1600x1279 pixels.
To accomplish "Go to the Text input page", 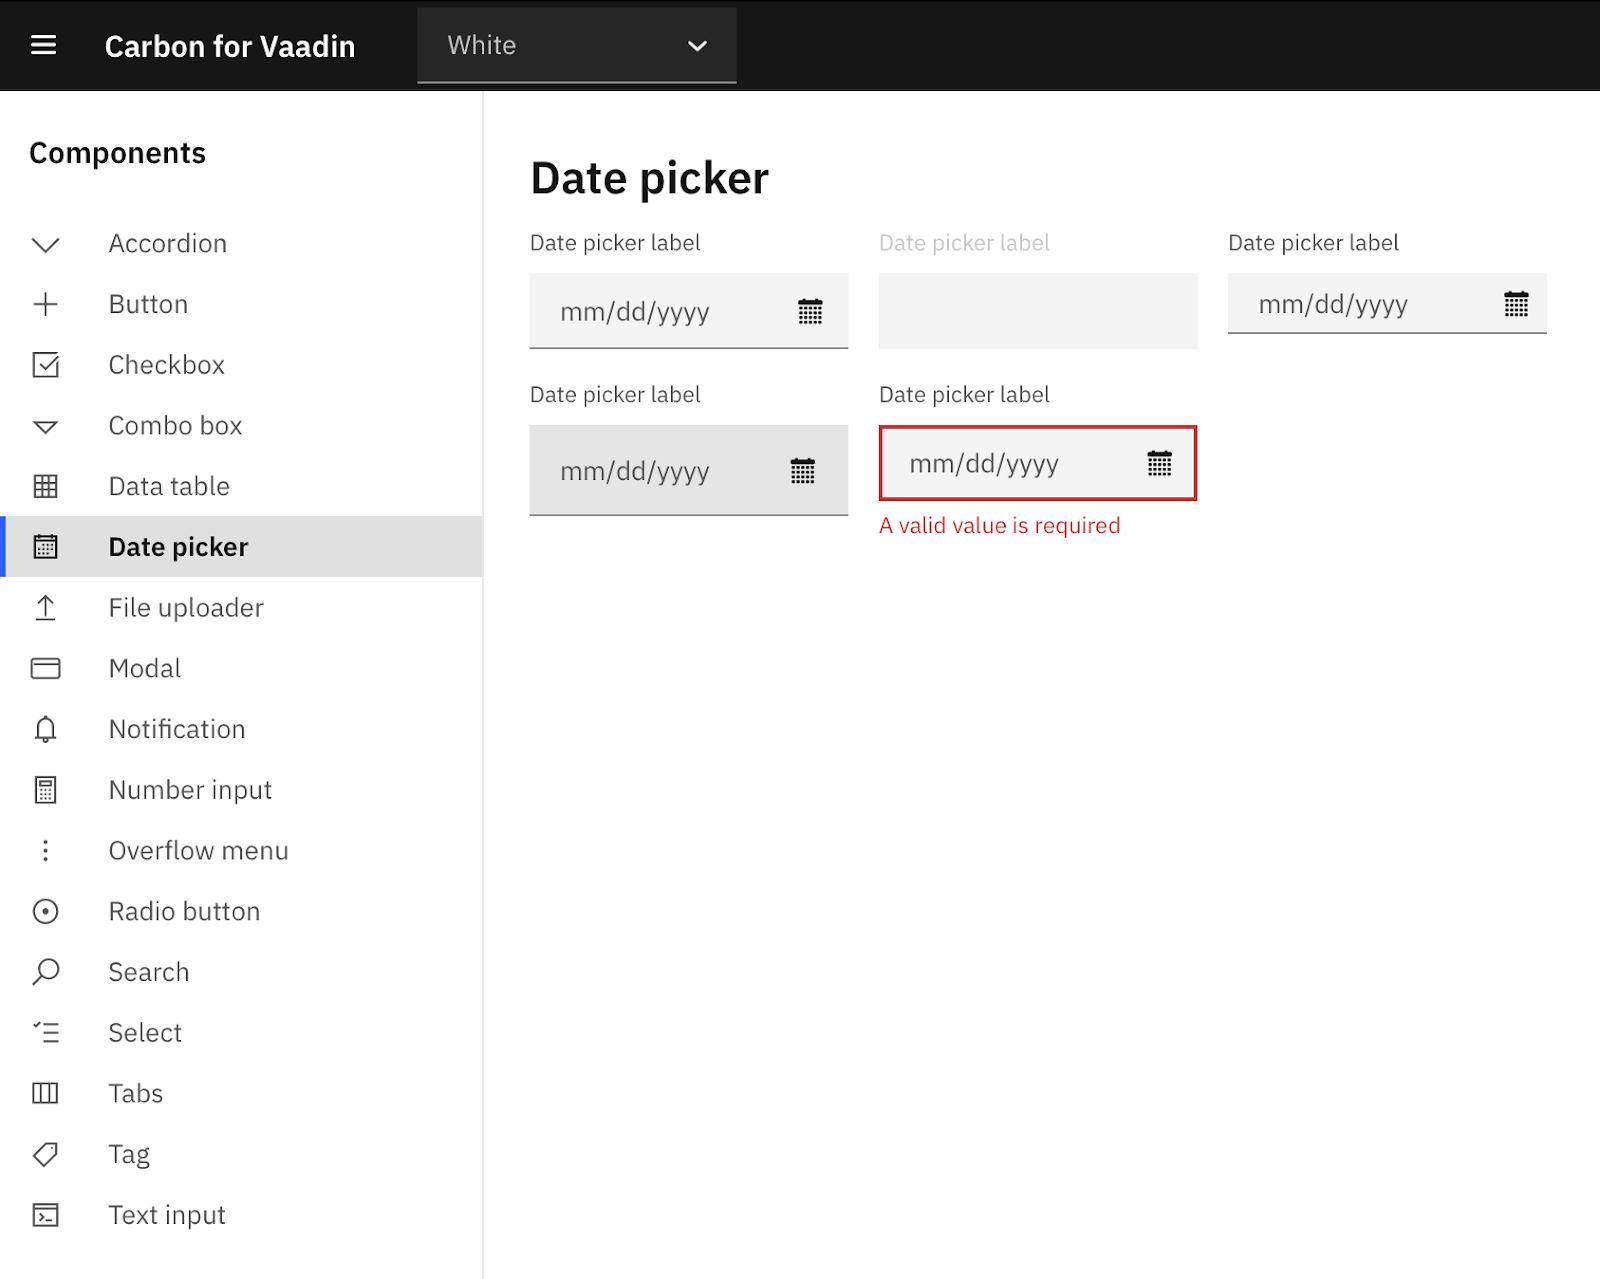I will click(167, 1215).
